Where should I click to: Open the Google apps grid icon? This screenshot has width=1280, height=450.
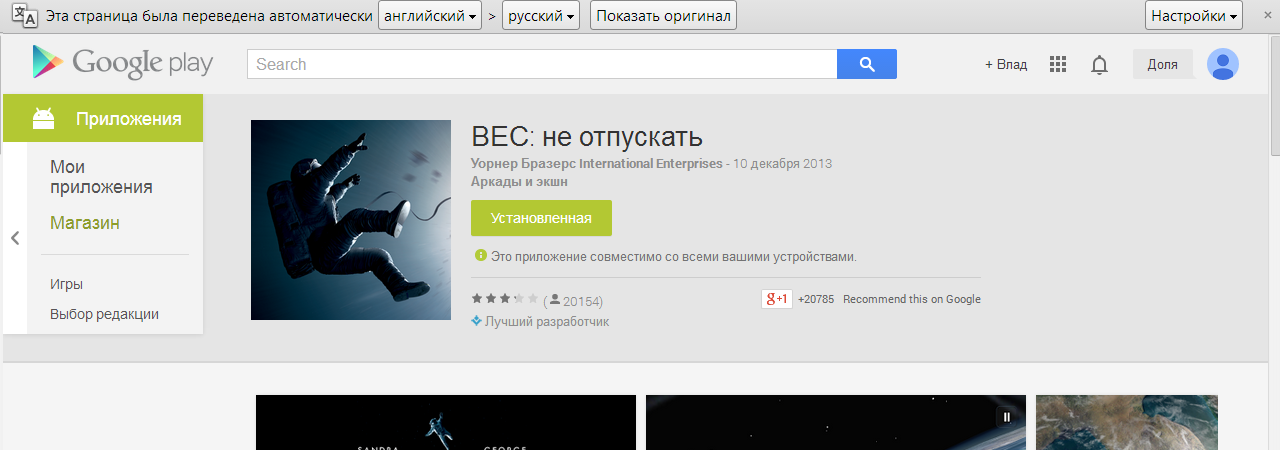[x=1058, y=64]
